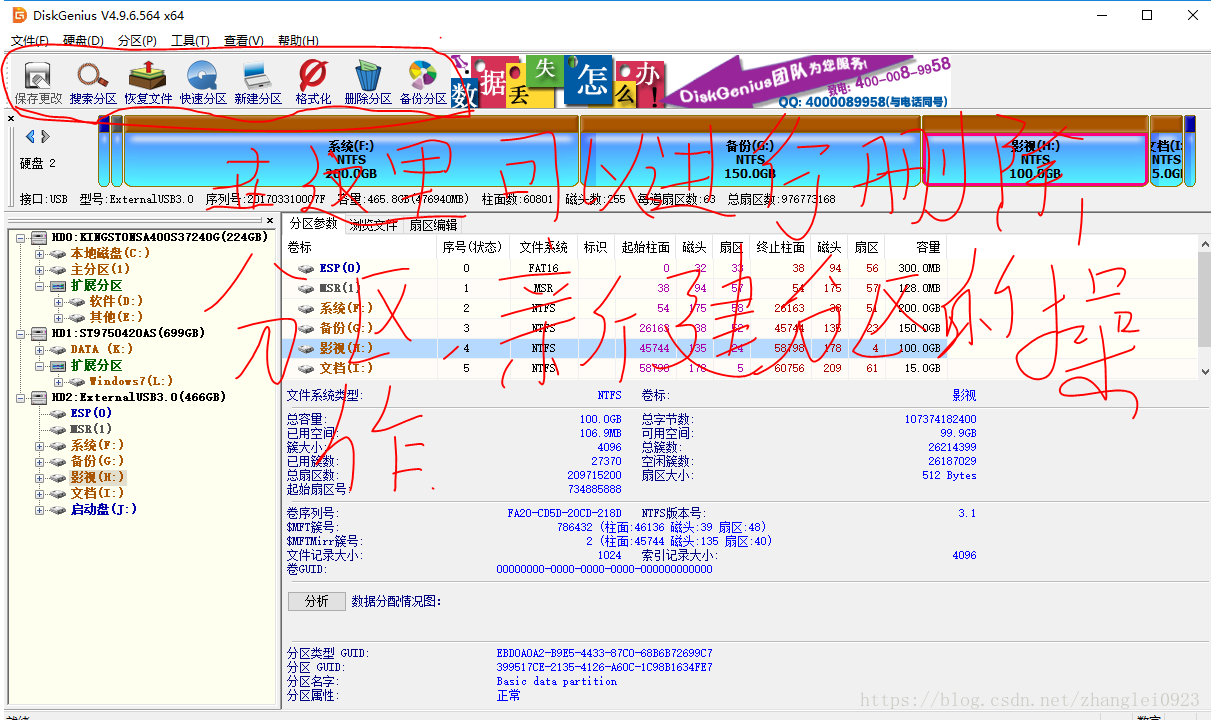
Task: Go to next disk with right arrow
Action: [x=45, y=136]
